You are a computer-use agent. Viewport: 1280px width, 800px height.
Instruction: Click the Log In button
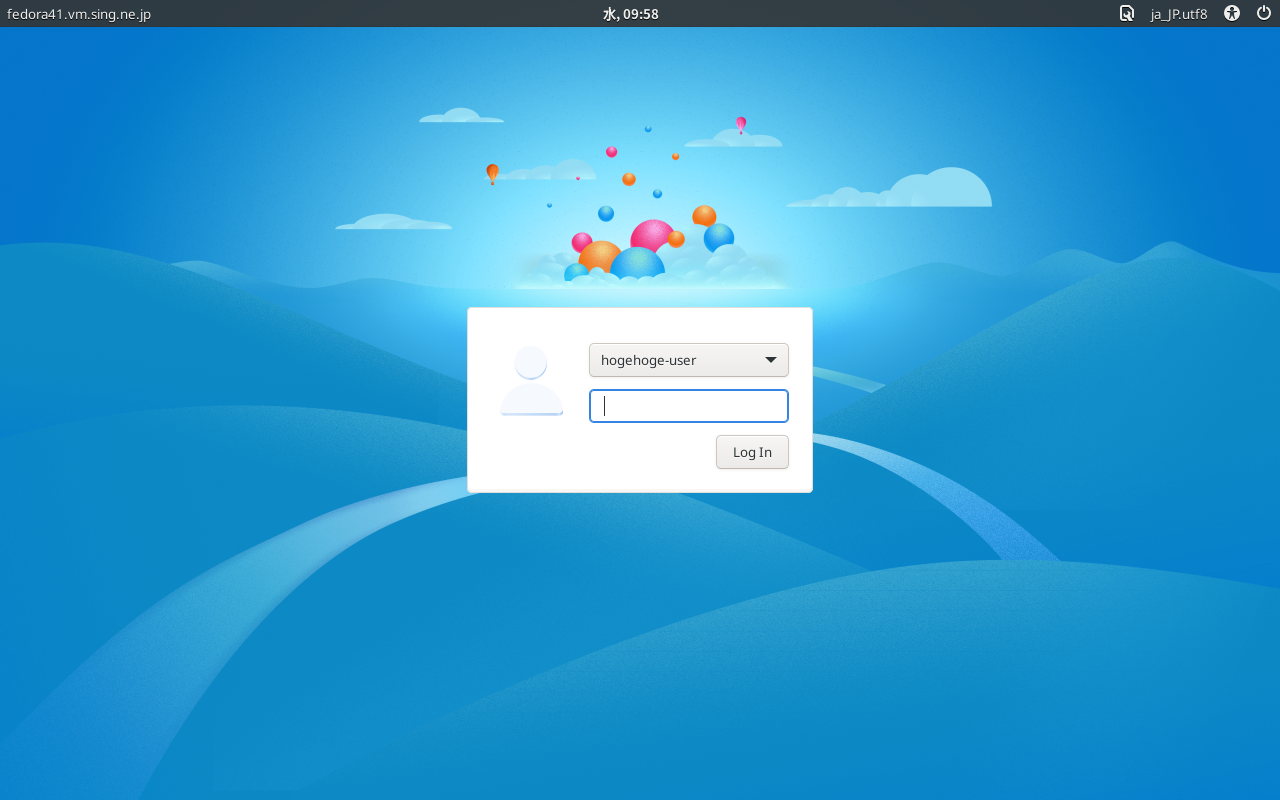752,452
